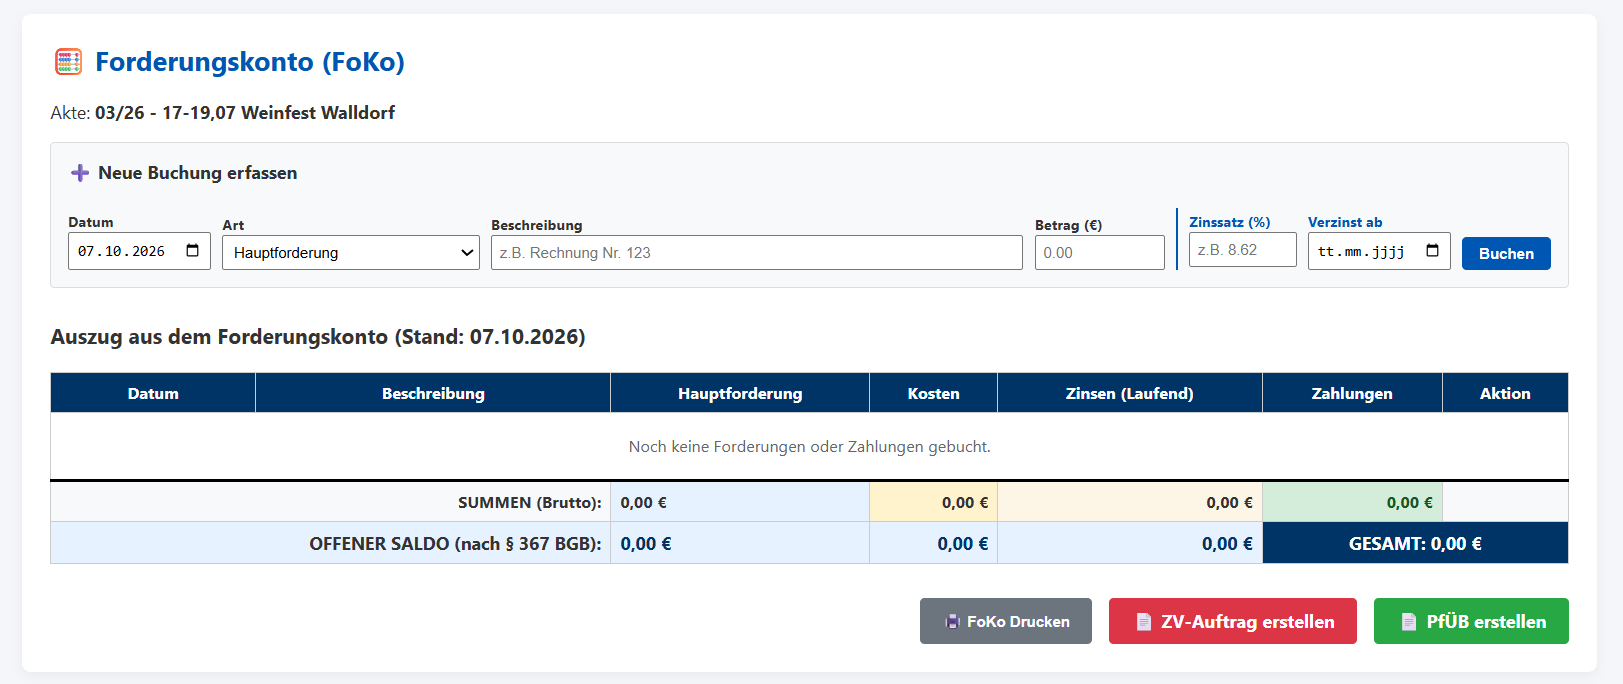Screen dimensions: 1623x684
Task: Open the calendar picker in Verzinst ab field
Action: (1432, 251)
